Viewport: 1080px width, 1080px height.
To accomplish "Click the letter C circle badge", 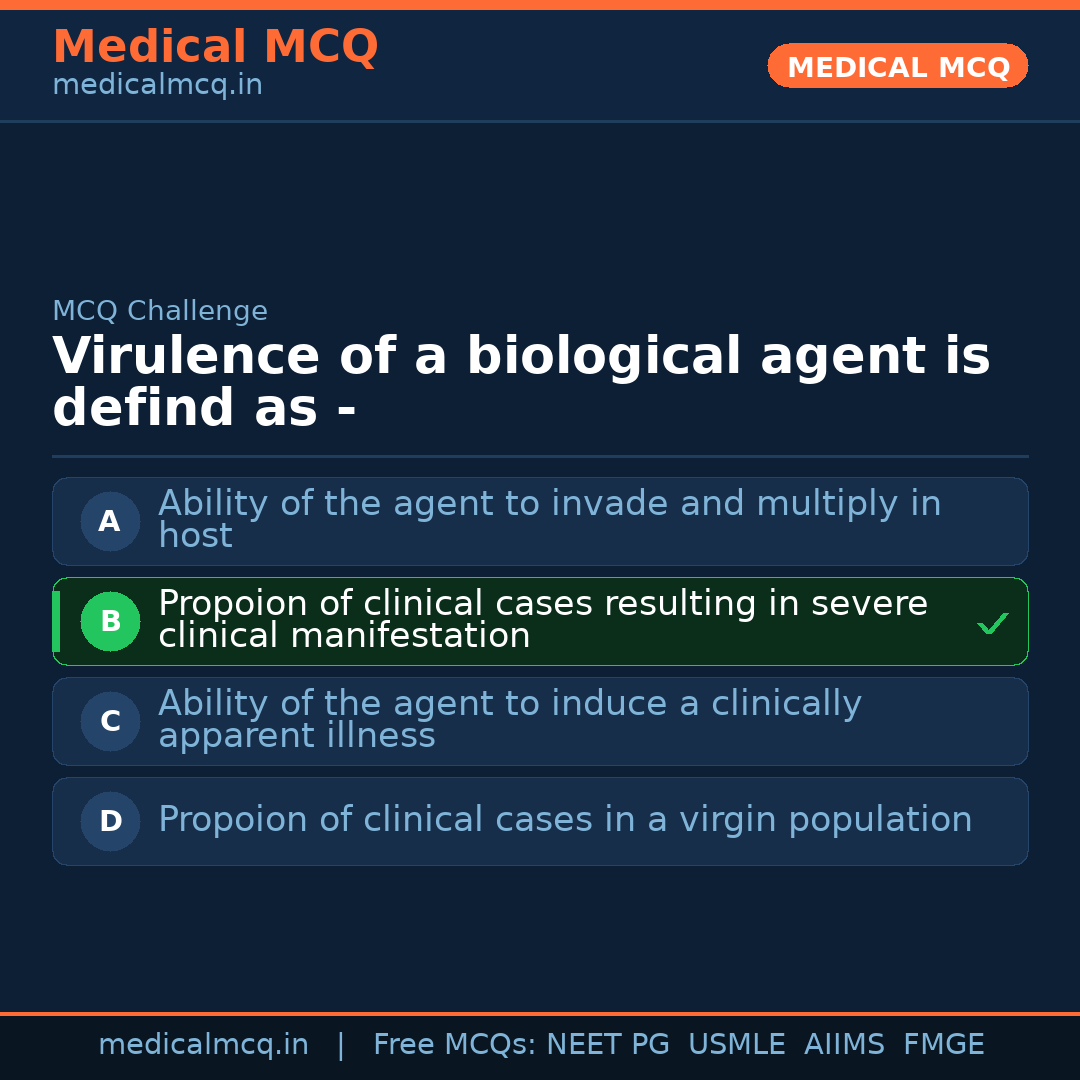I will (110, 721).
